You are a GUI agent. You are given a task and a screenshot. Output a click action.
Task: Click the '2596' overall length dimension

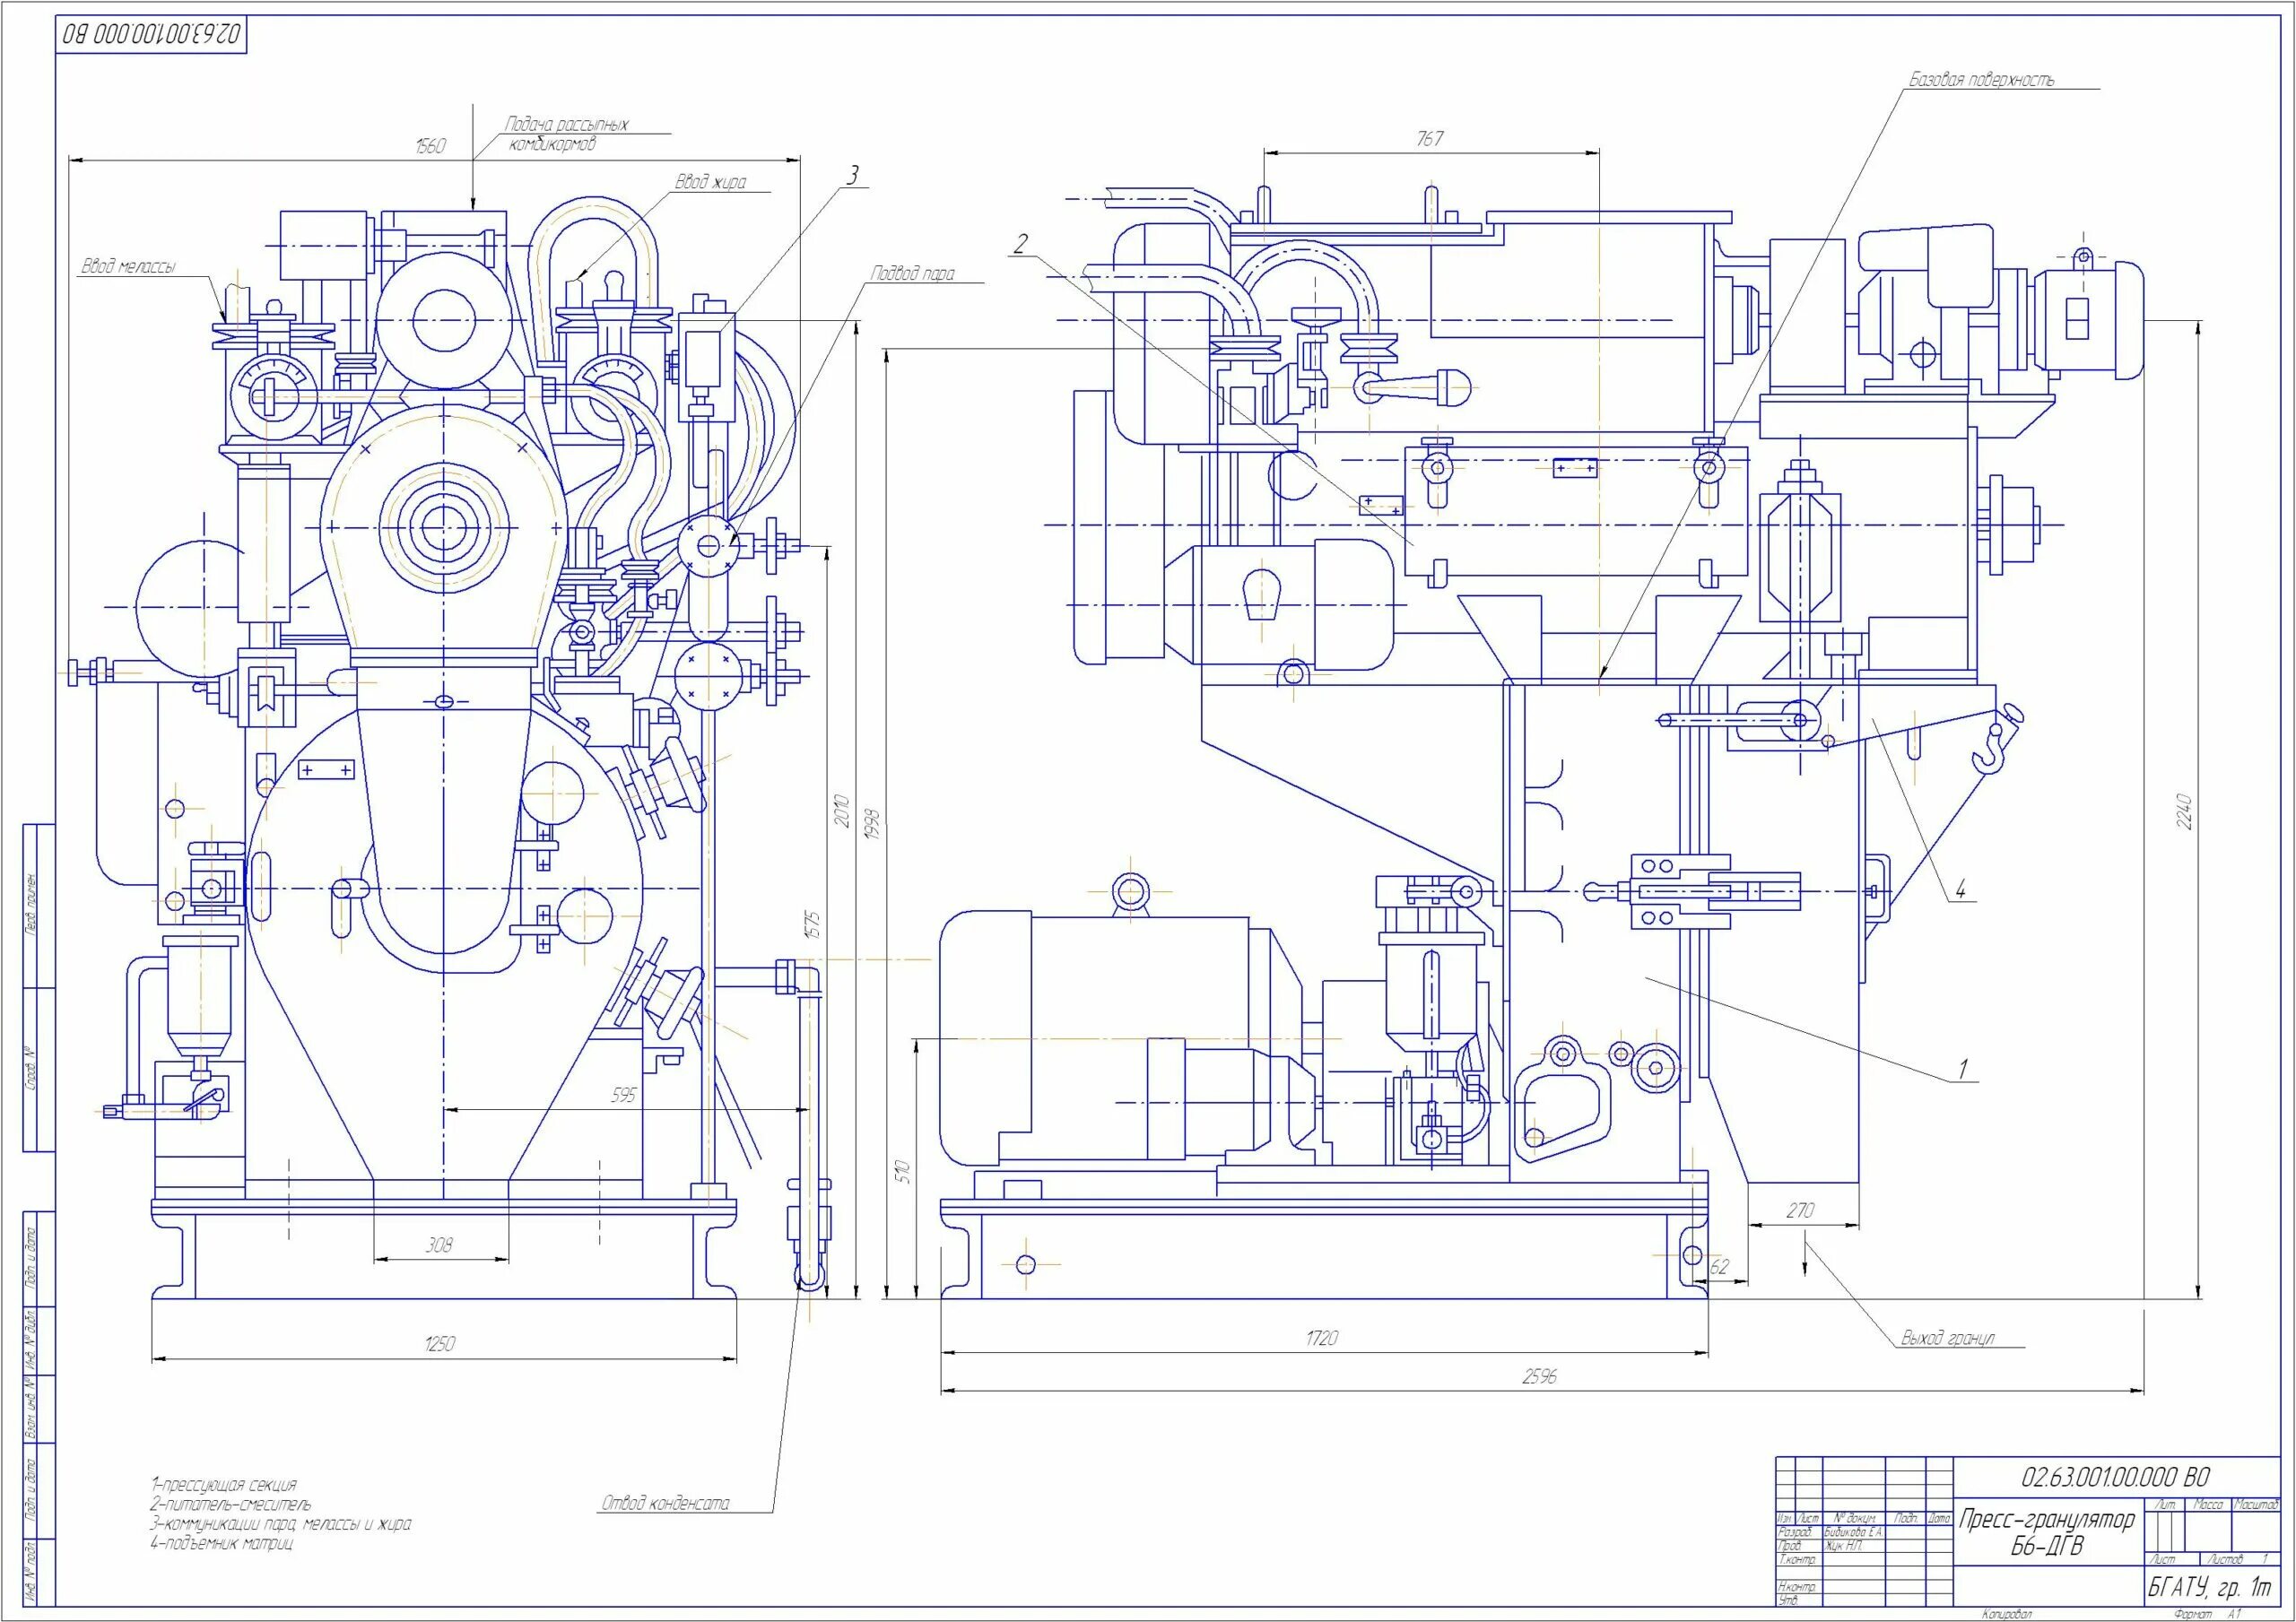(1539, 1377)
